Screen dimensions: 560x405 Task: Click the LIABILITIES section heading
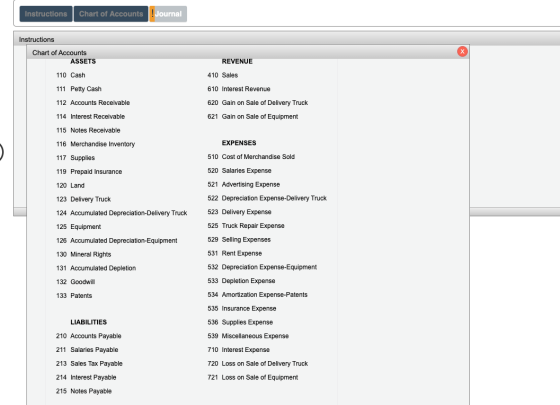89,322
